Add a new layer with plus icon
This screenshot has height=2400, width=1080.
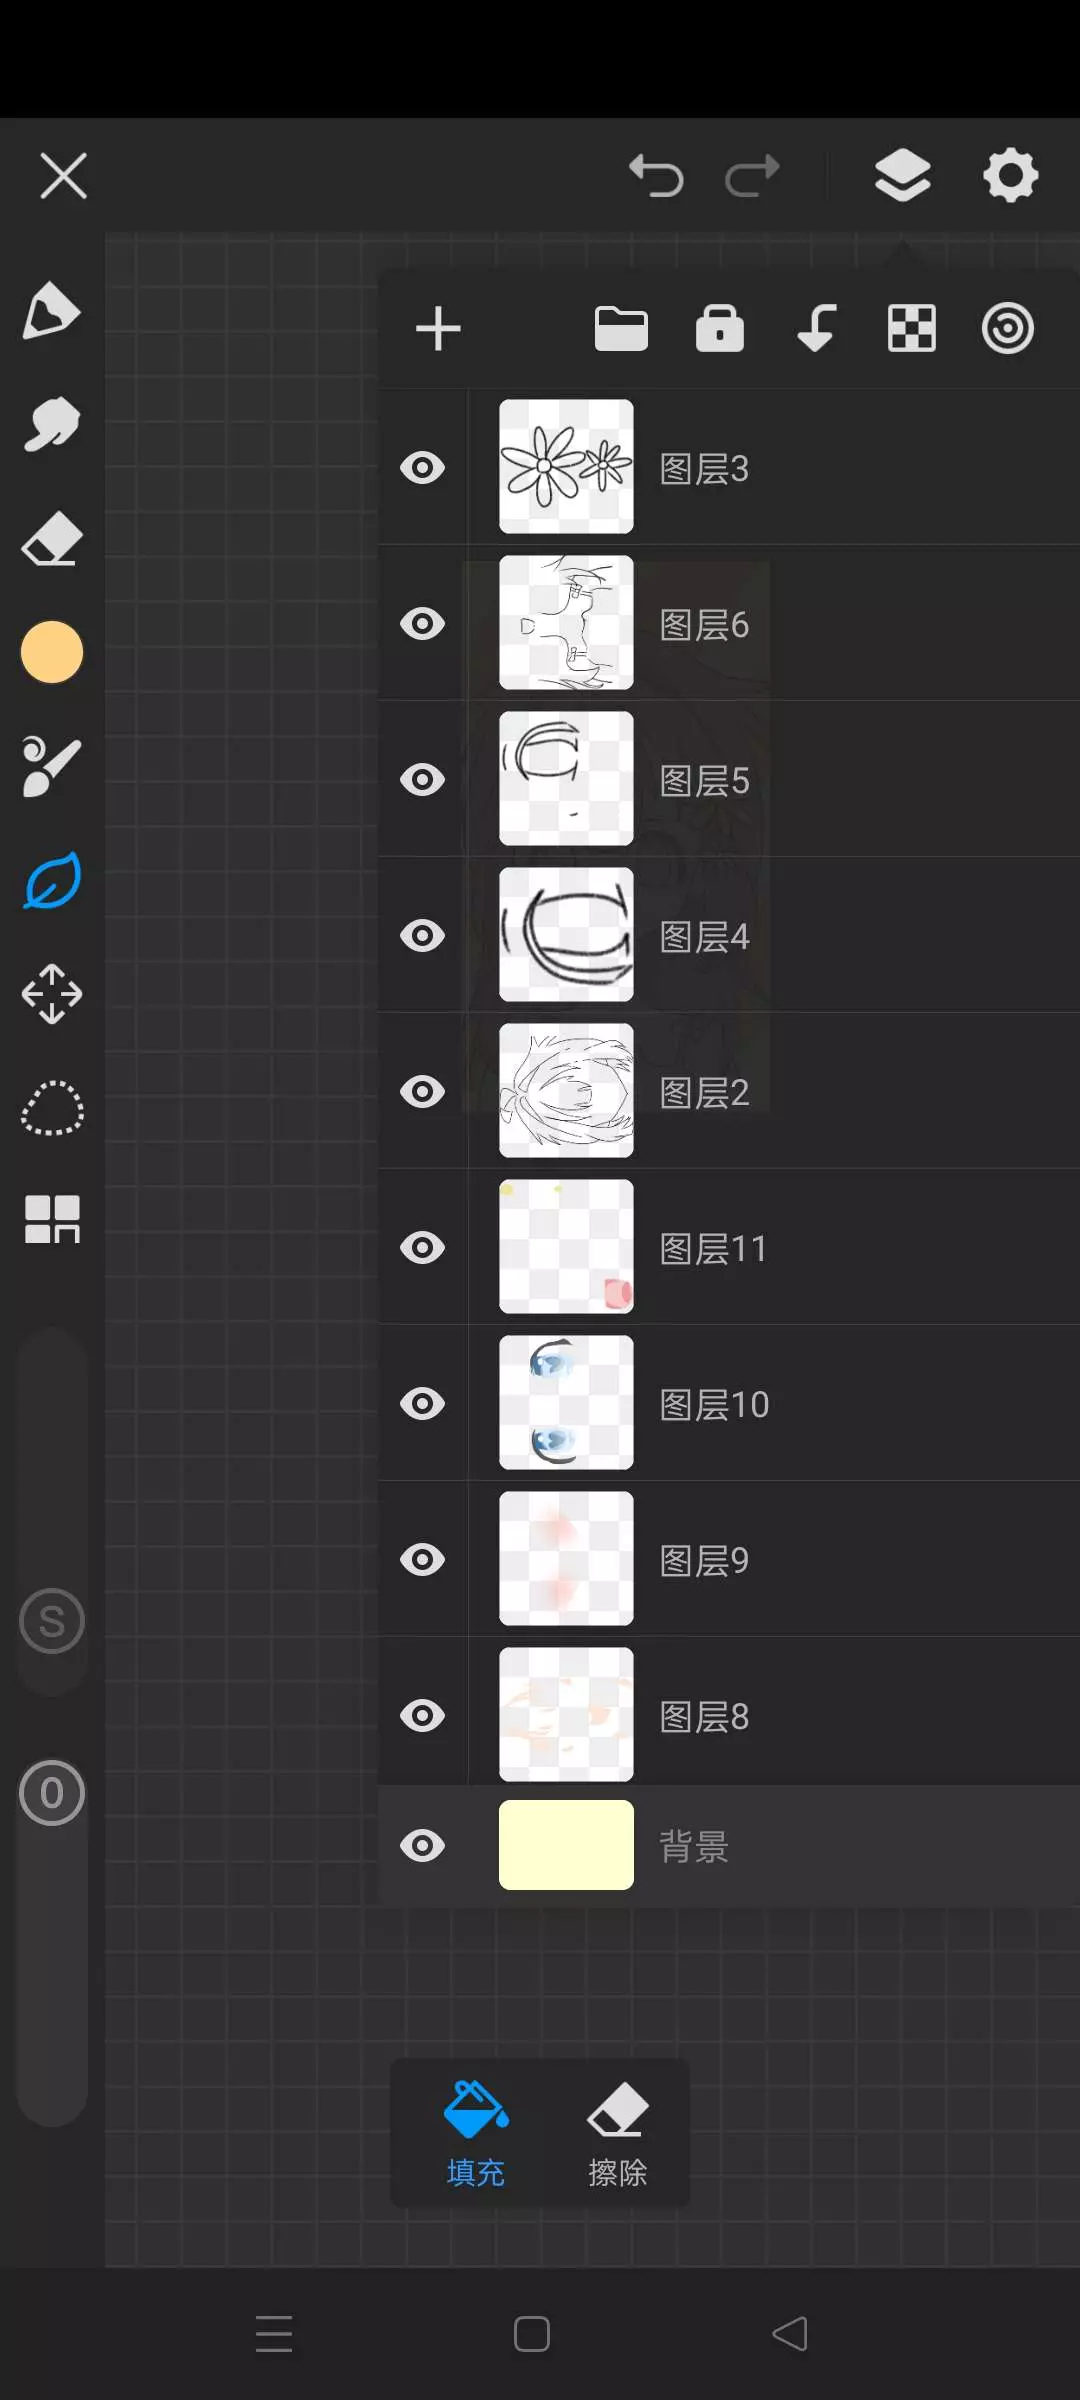(x=438, y=329)
